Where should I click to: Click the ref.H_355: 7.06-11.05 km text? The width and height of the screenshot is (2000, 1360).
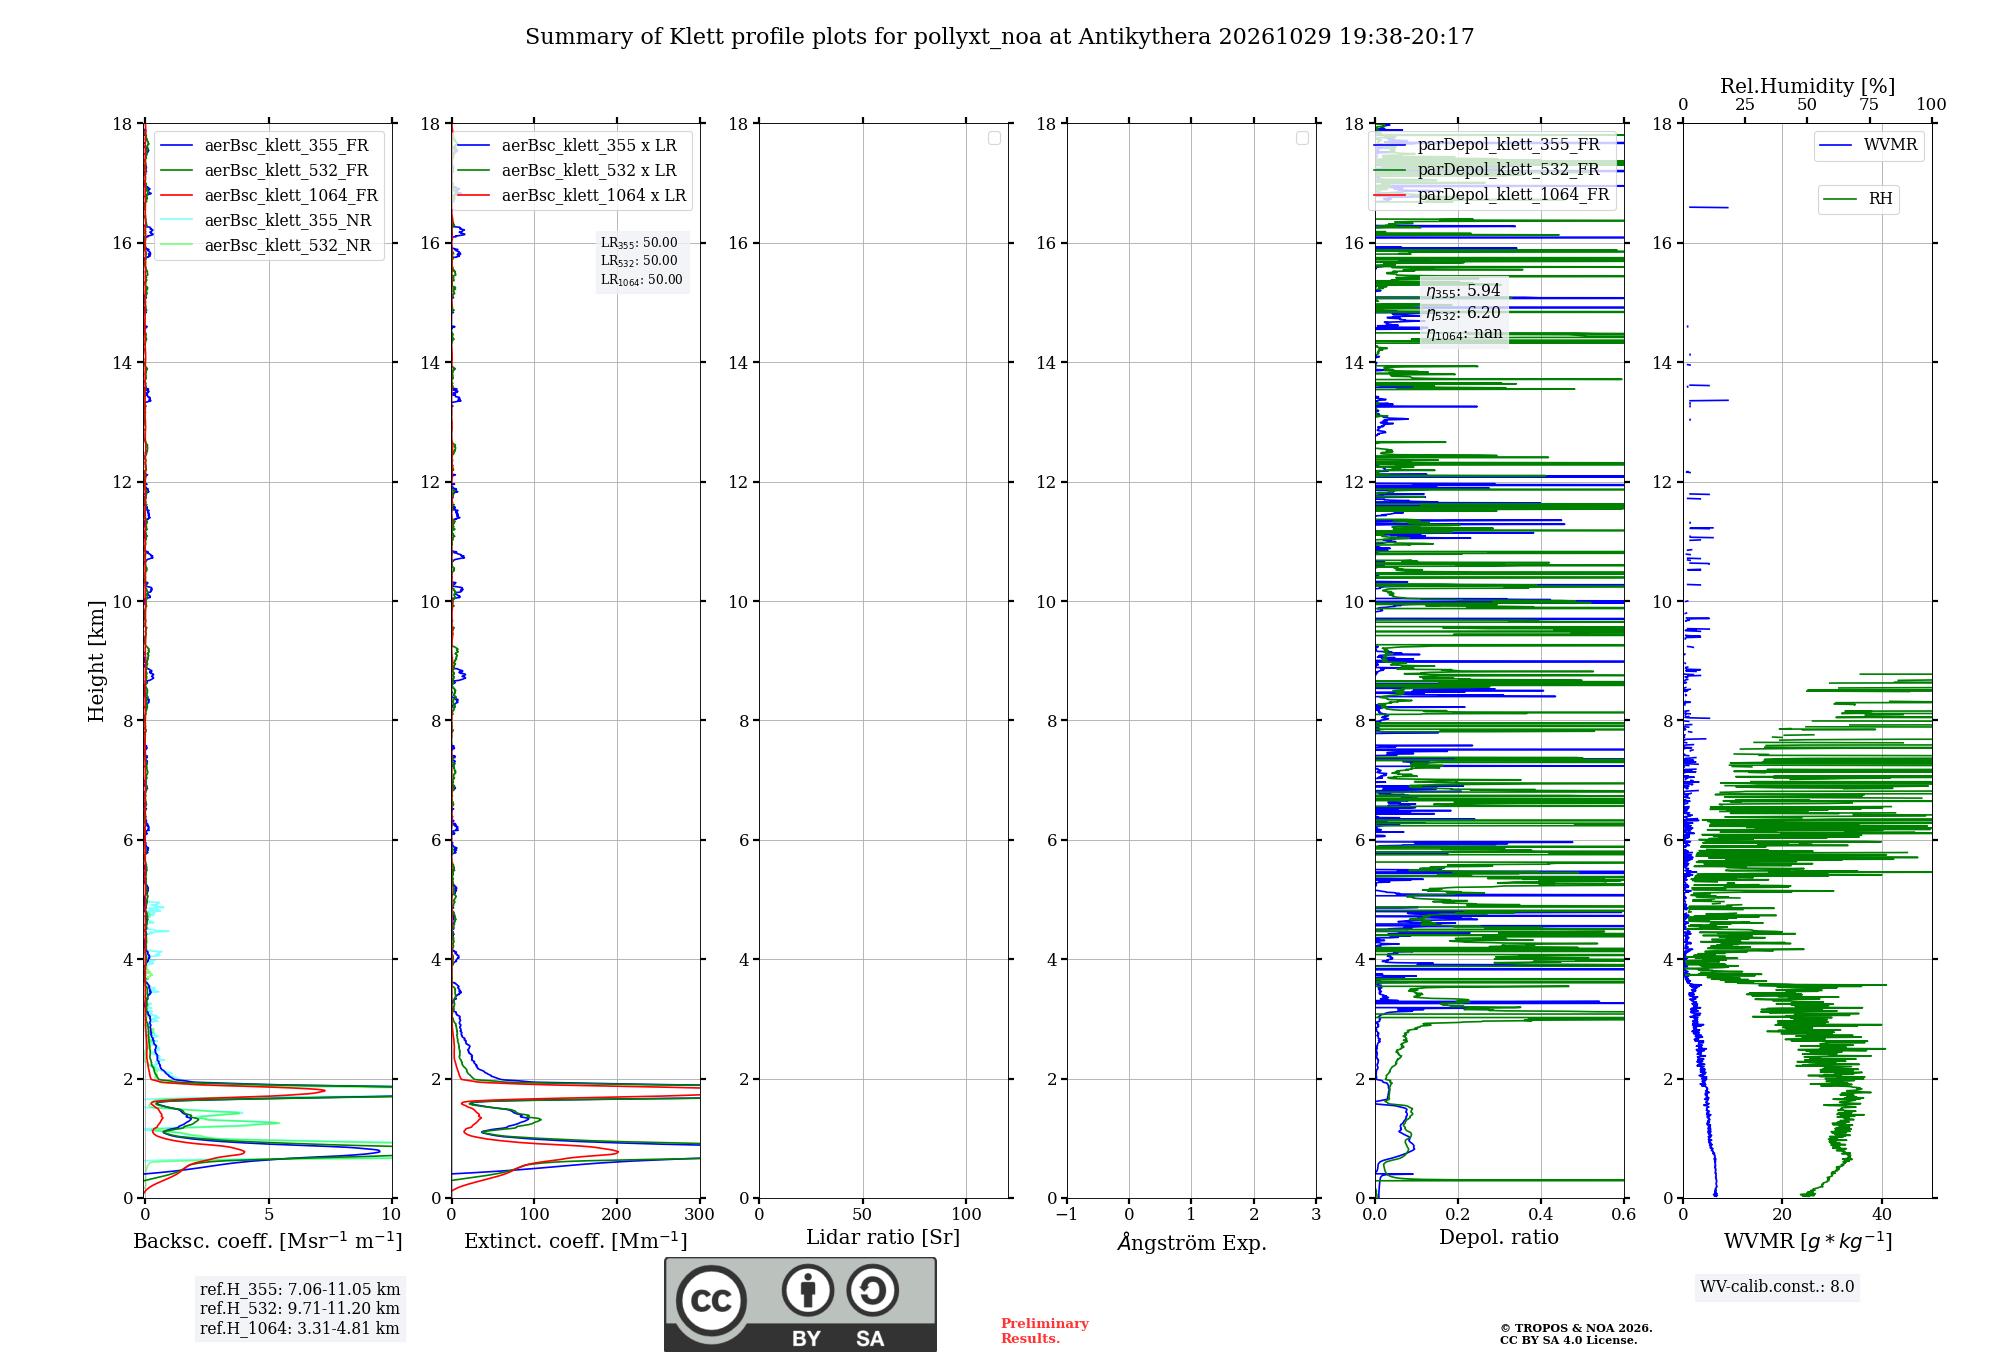click(300, 1290)
